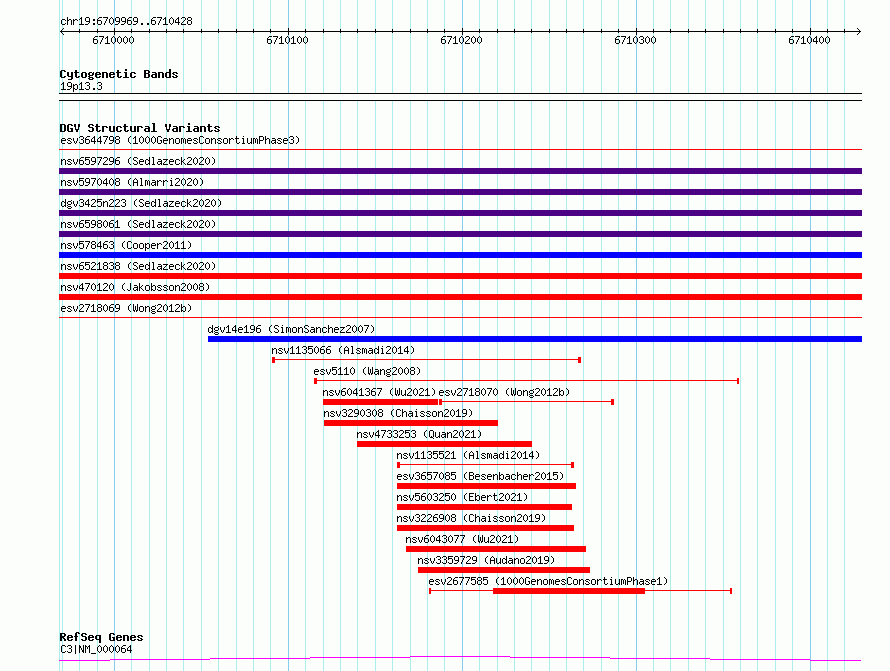Click the nsv3290308 (Chaisson2019) red bar
890x671 pixels.
pyautogui.click(x=410, y=423)
